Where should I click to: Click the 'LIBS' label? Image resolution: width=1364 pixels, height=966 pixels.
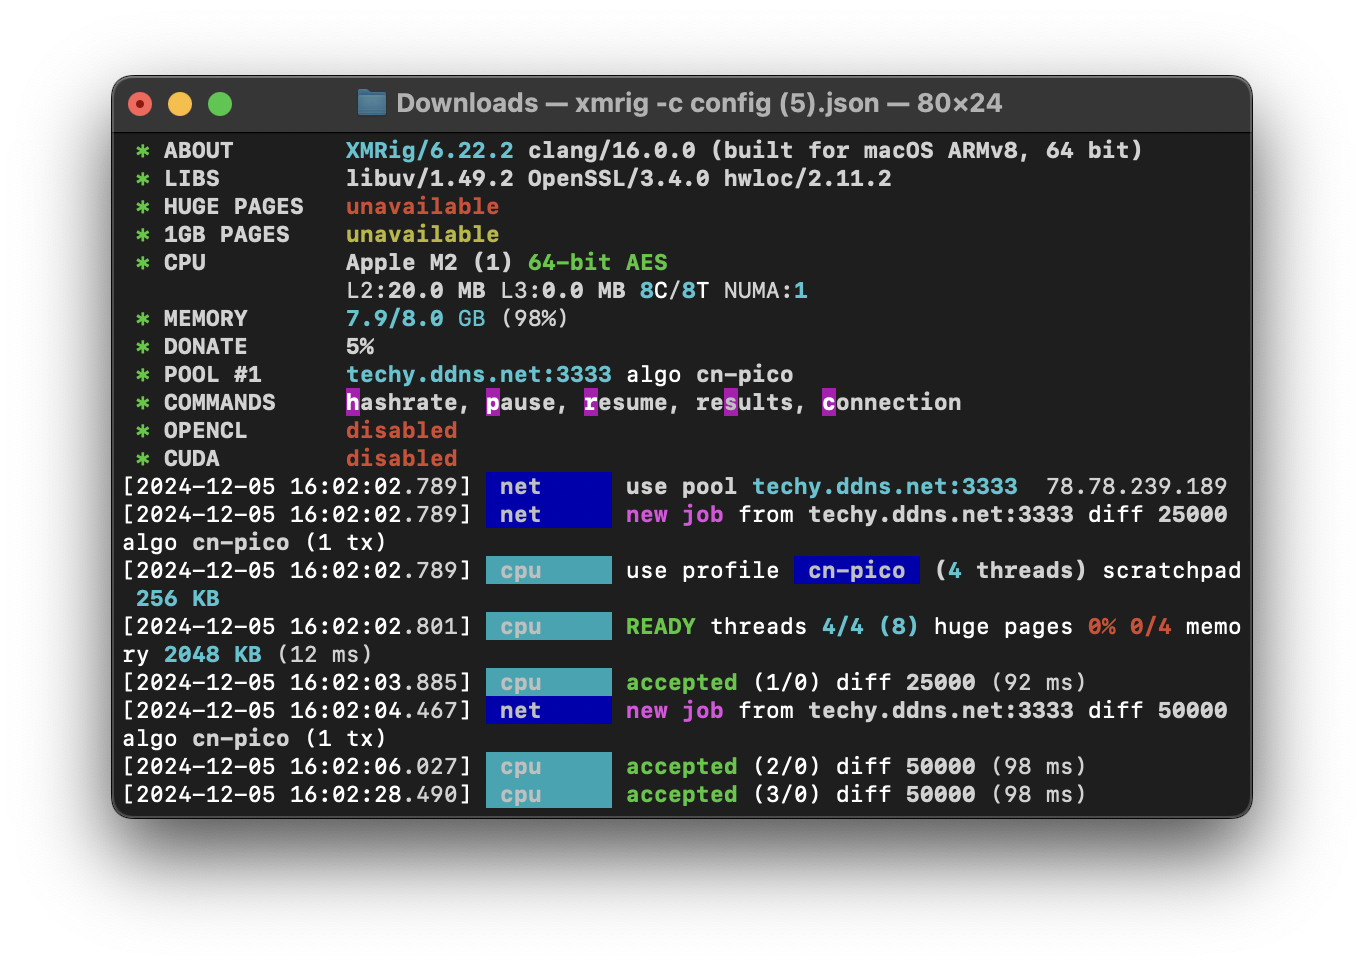coord(192,178)
